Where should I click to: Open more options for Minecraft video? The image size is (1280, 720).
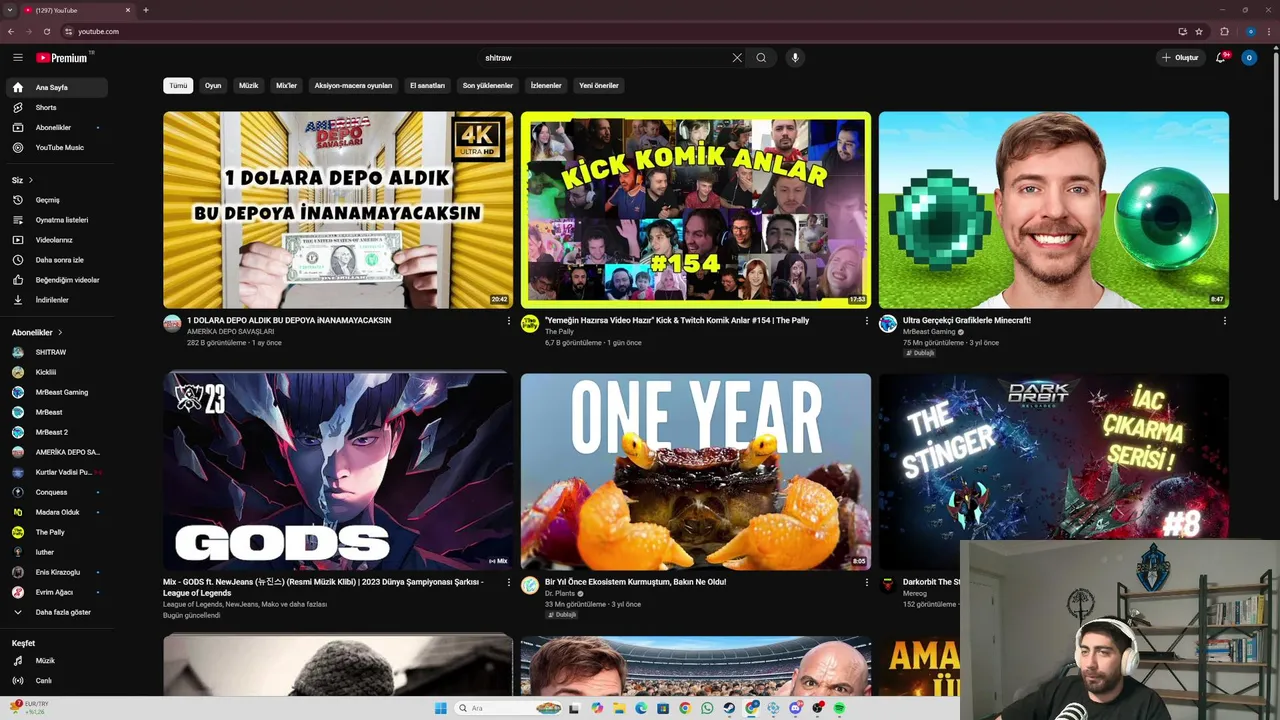[1224, 321]
